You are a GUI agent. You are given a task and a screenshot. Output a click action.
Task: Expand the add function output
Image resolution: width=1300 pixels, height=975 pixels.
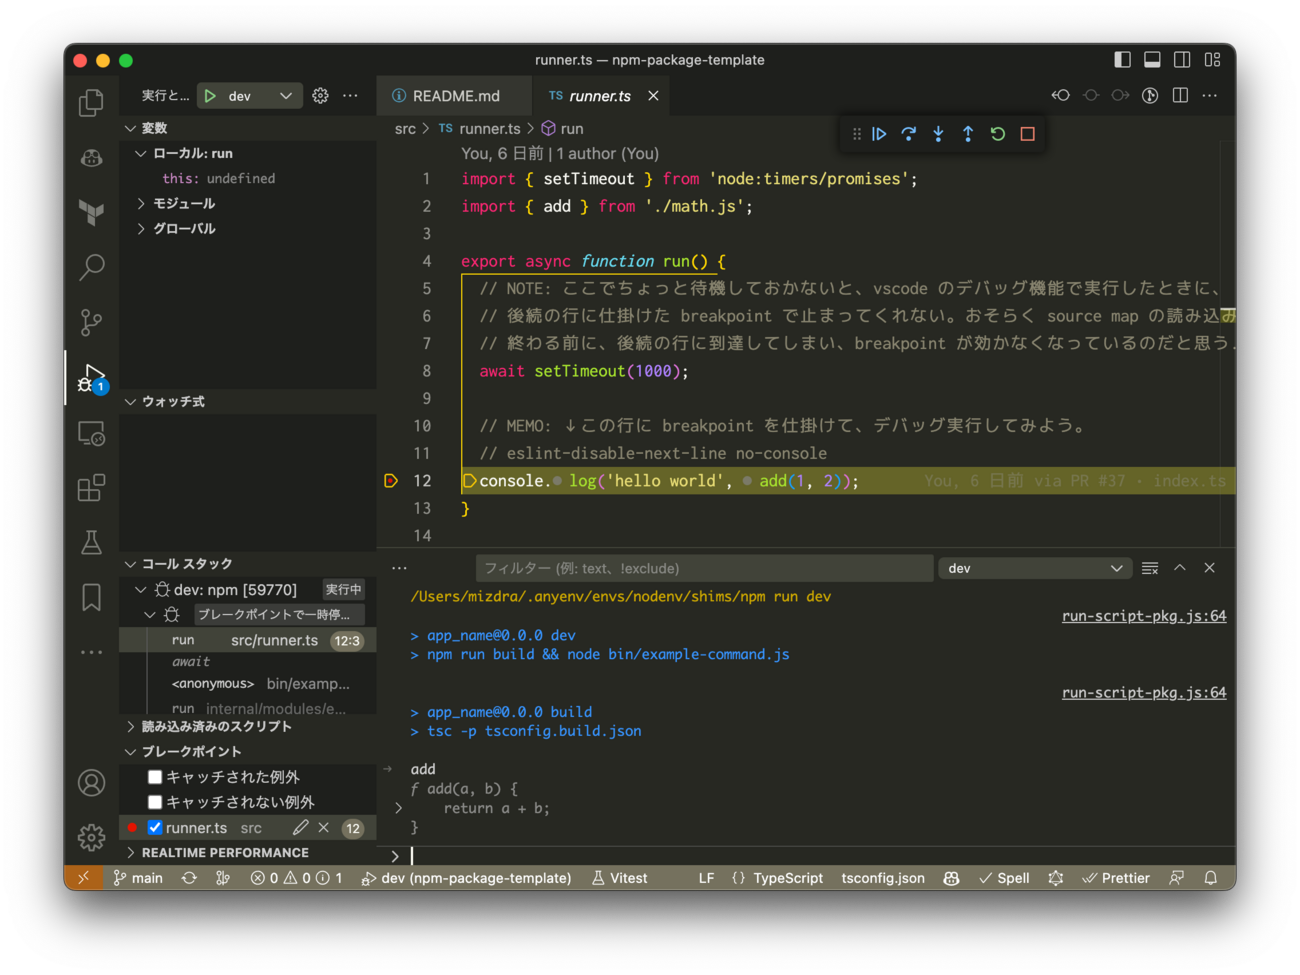click(398, 808)
